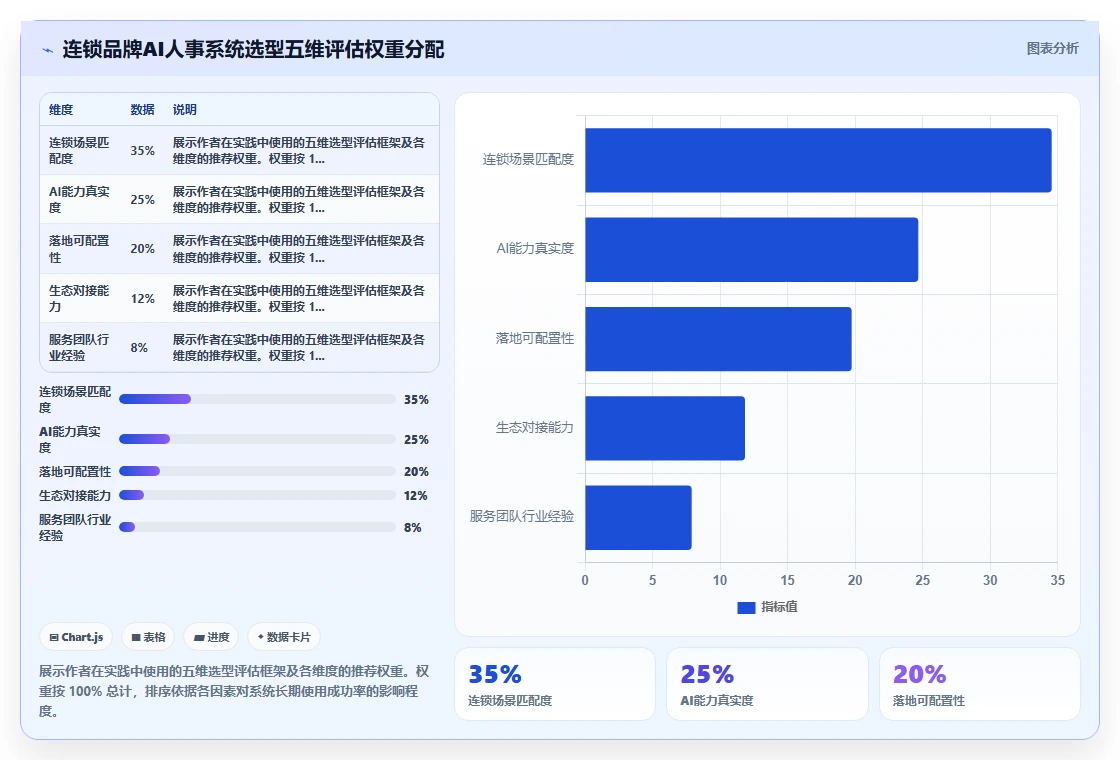Viewport: 1120px width, 760px height.
Task: Click the 连锁场景匹配度 bar in the chart
Action: 819,160
